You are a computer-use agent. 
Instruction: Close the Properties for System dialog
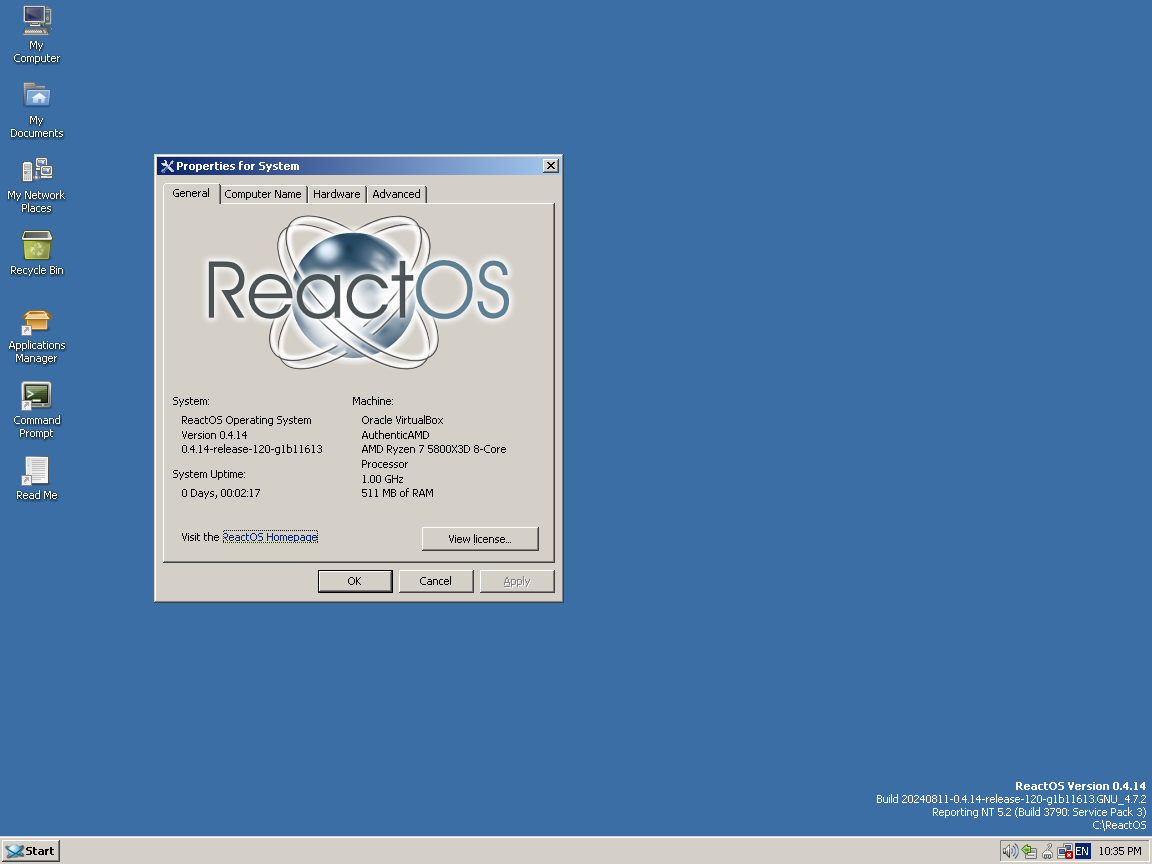pyautogui.click(x=550, y=166)
